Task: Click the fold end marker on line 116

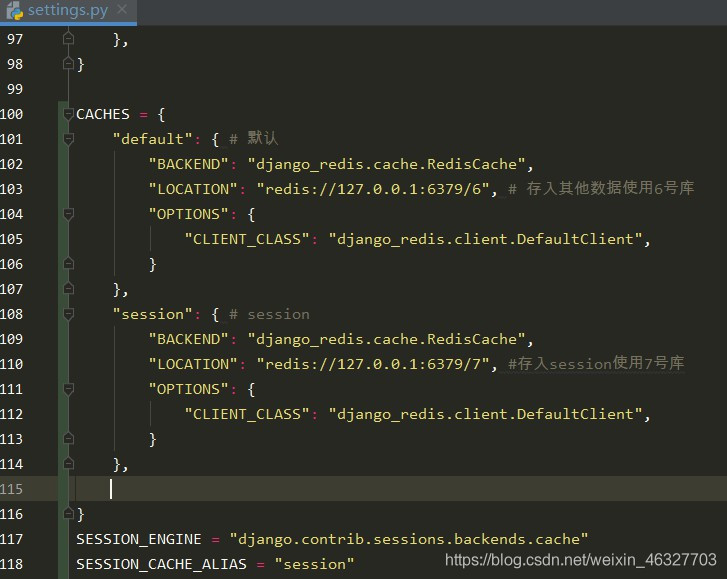Action: click(x=68, y=514)
